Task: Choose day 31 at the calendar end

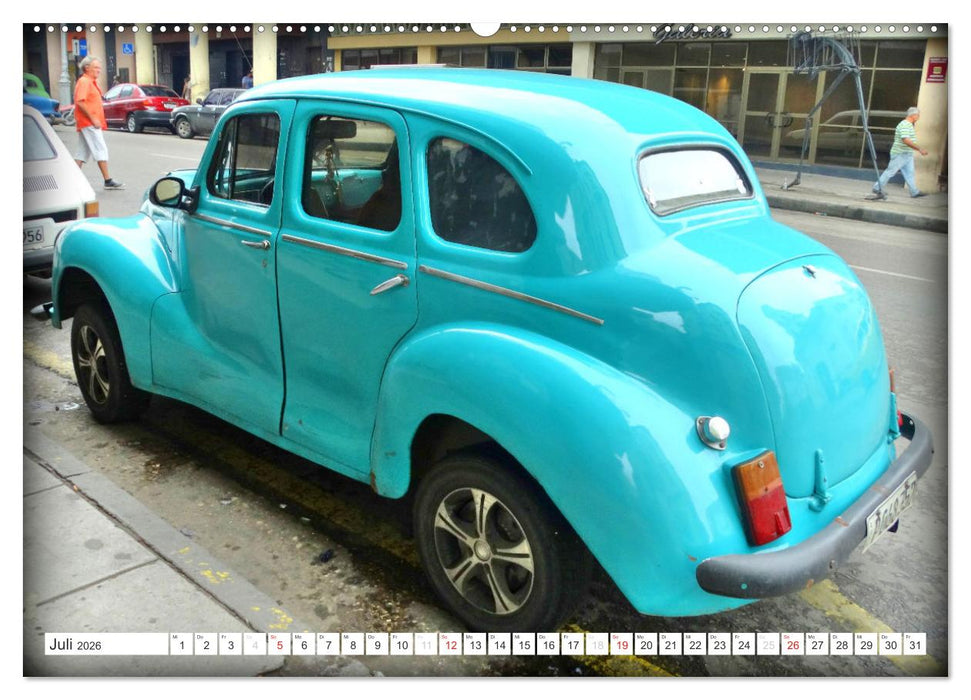Action: (x=913, y=645)
